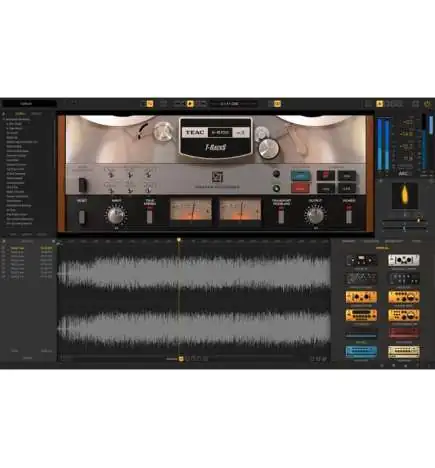Image resolution: width=435 pixels, height=468 pixels.
Task: Open the third tab of the module browser
Action: tap(394, 241)
